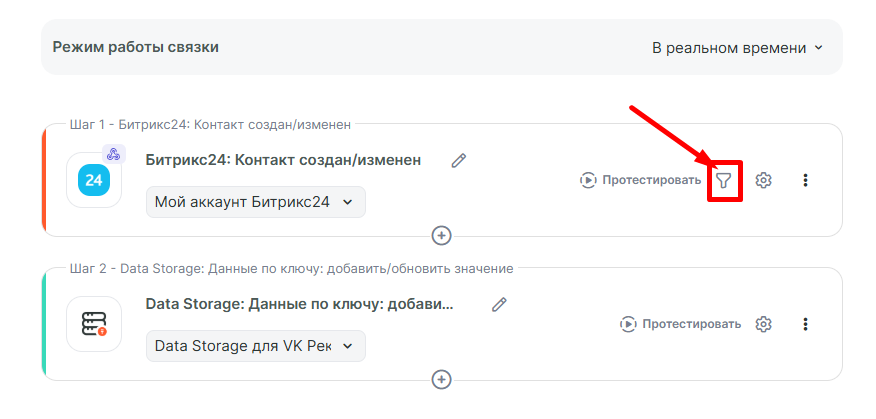Open the three-dot menu for Step 2

click(805, 324)
